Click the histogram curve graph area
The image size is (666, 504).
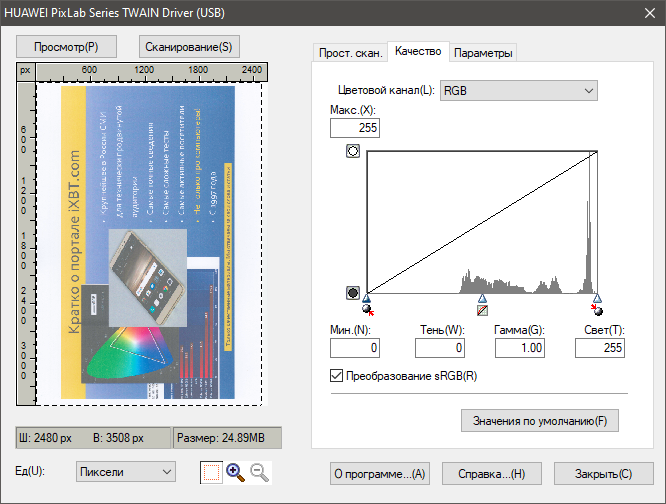tap(482, 222)
